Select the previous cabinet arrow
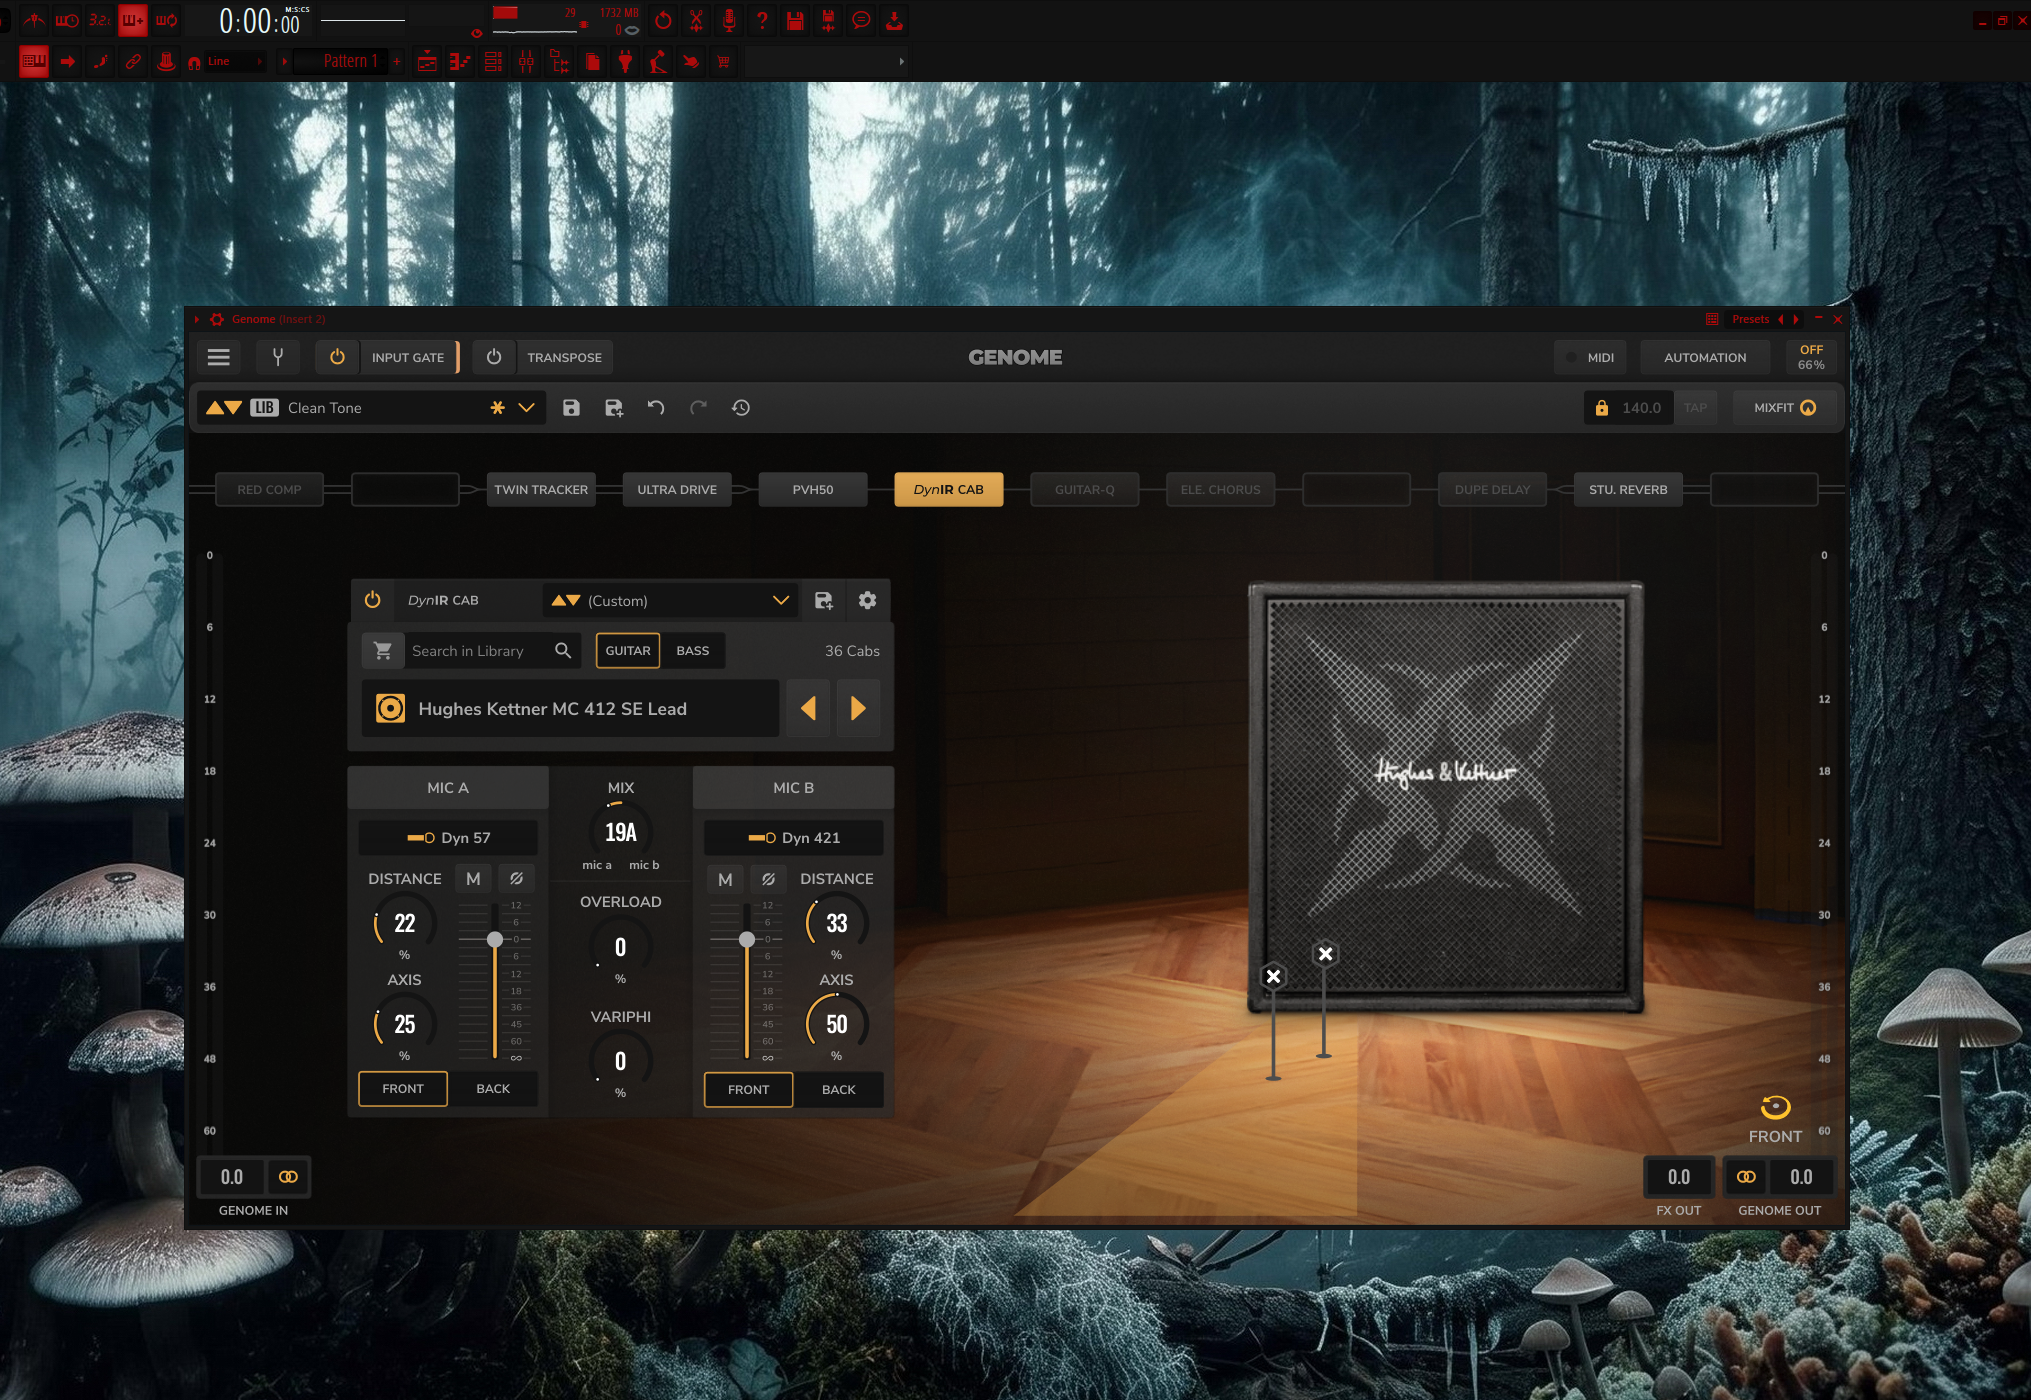Viewport: 2031px width, 1400px height. coord(808,709)
